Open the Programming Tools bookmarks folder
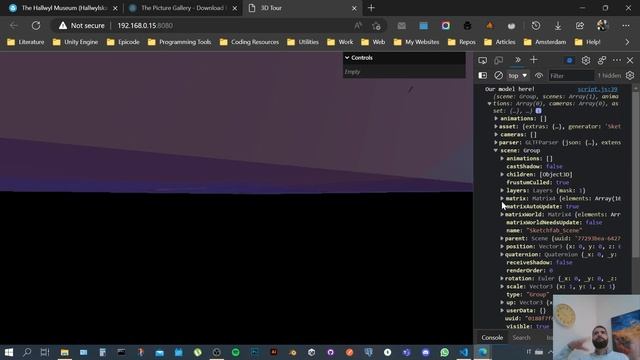This screenshot has width=640, height=360. pyautogui.click(x=180, y=42)
